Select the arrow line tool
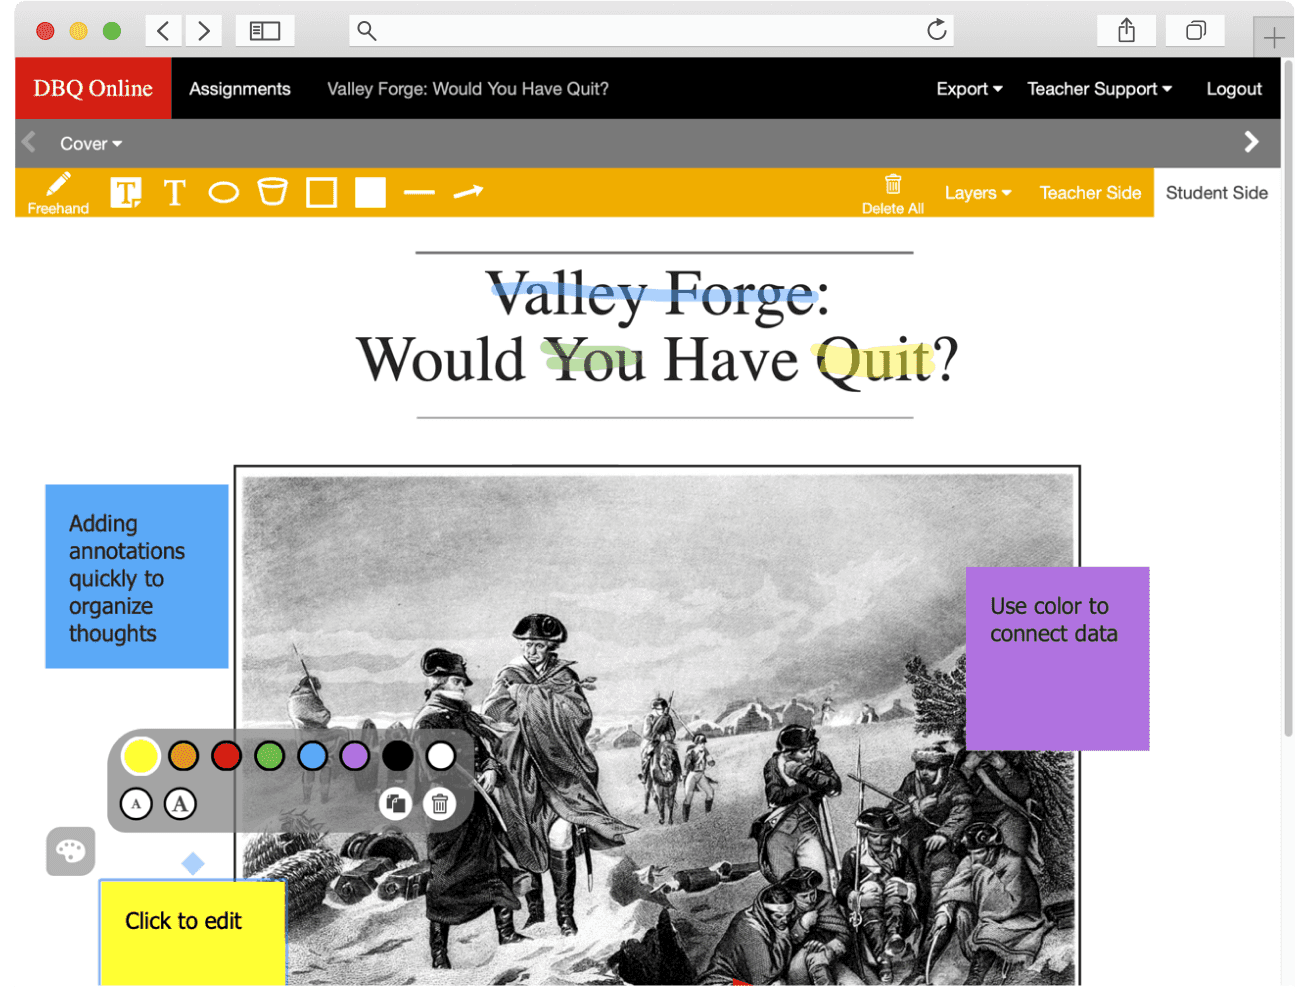The height and width of the screenshot is (987, 1295). click(x=468, y=191)
